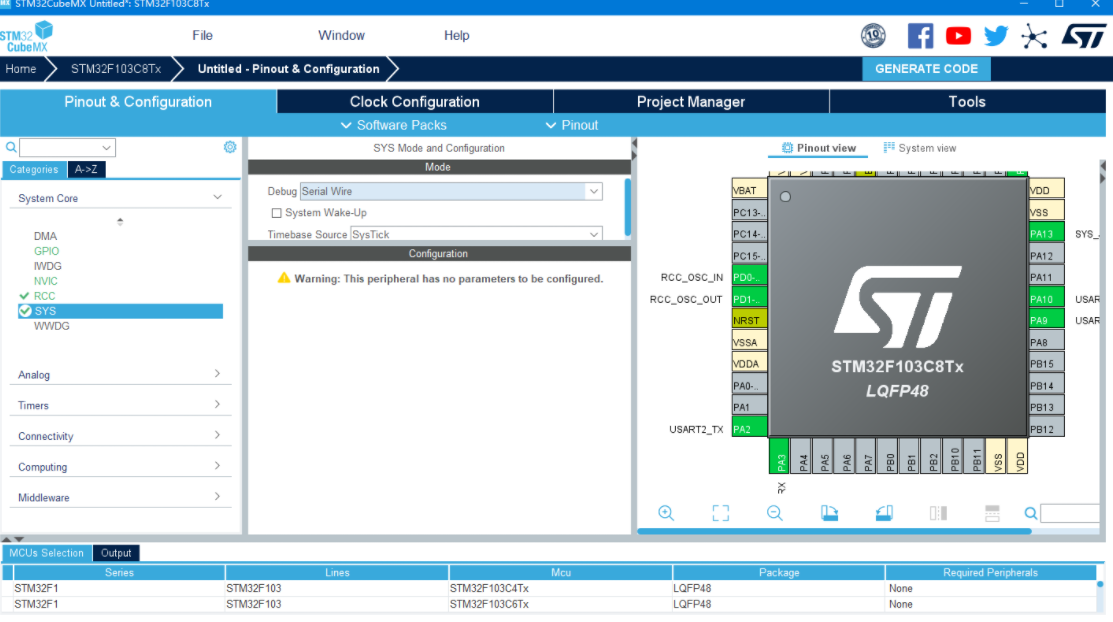Click the stacked layout icon below chip
Image resolution: width=1113 pixels, height=622 pixels.
click(x=992, y=513)
